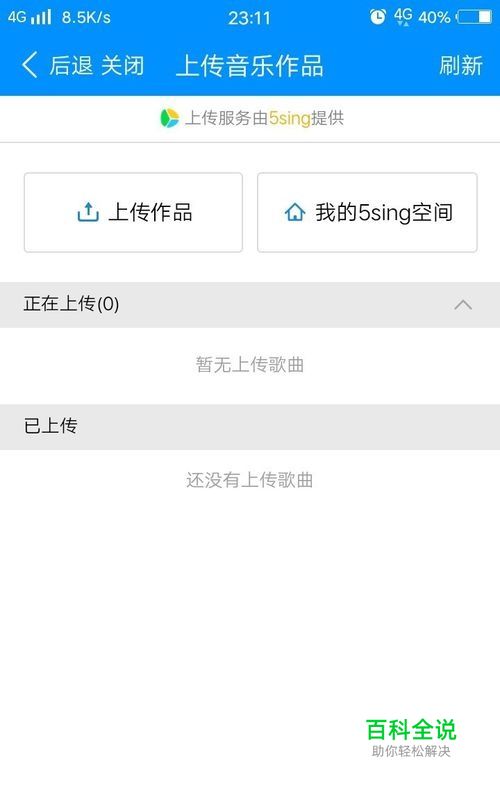Tap 关闭 to close the page

coord(122,65)
